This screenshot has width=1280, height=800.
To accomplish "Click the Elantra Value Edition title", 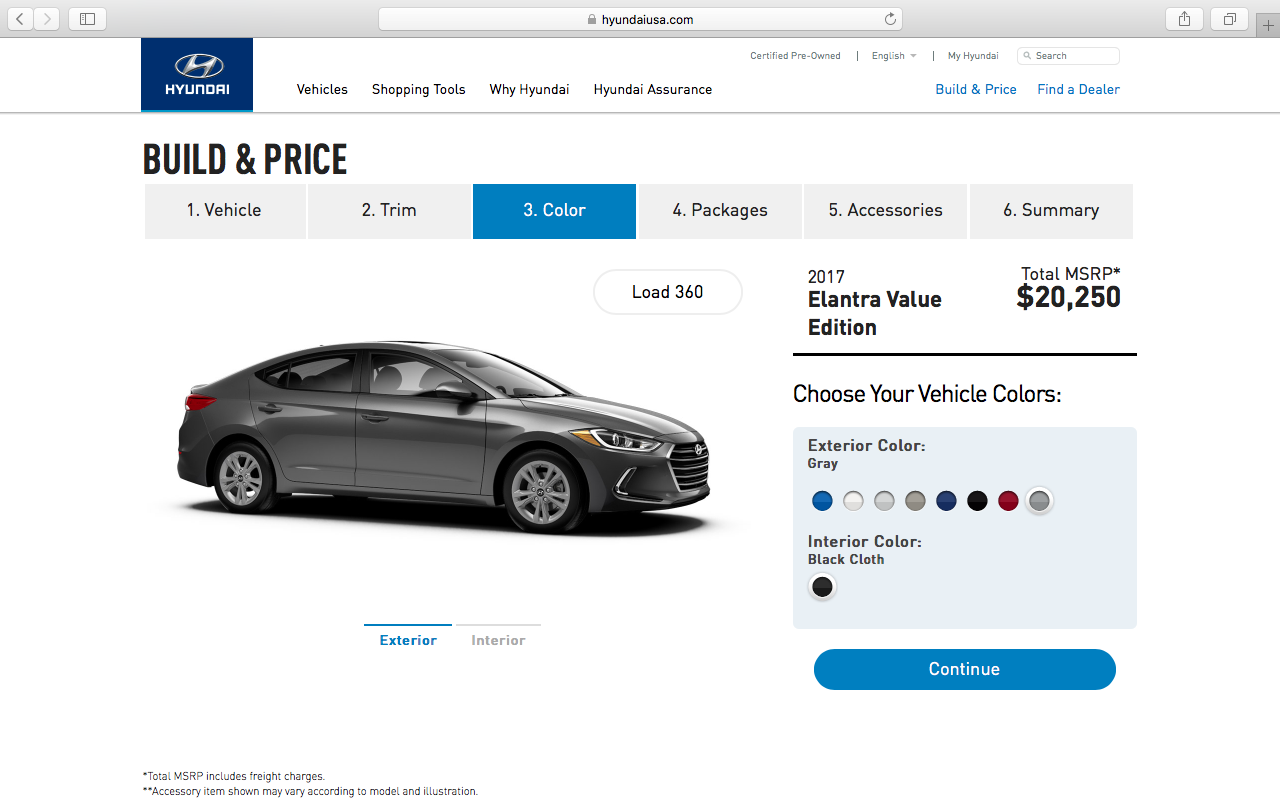I will coord(875,313).
